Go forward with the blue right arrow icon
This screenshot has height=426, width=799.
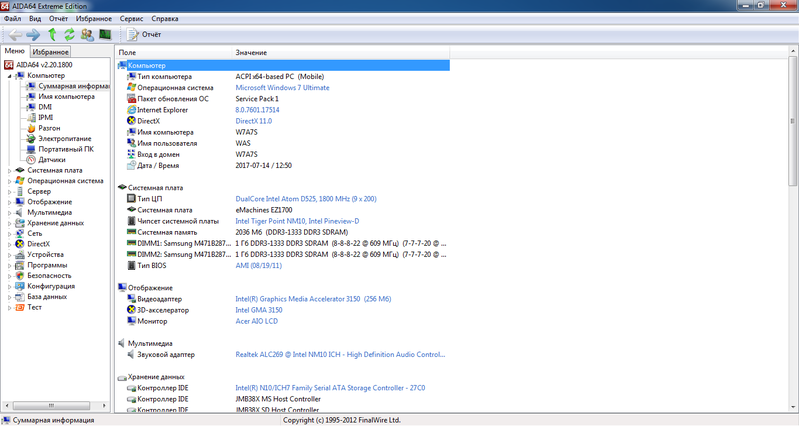tap(33, 35)
